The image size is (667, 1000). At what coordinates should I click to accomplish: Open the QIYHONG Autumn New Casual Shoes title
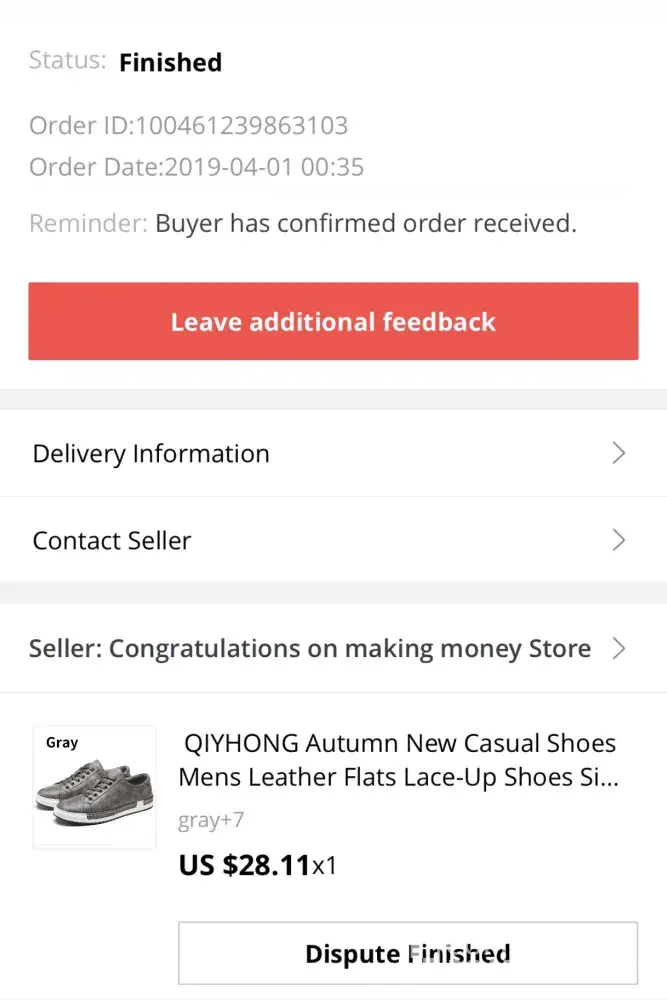[397, 760]
